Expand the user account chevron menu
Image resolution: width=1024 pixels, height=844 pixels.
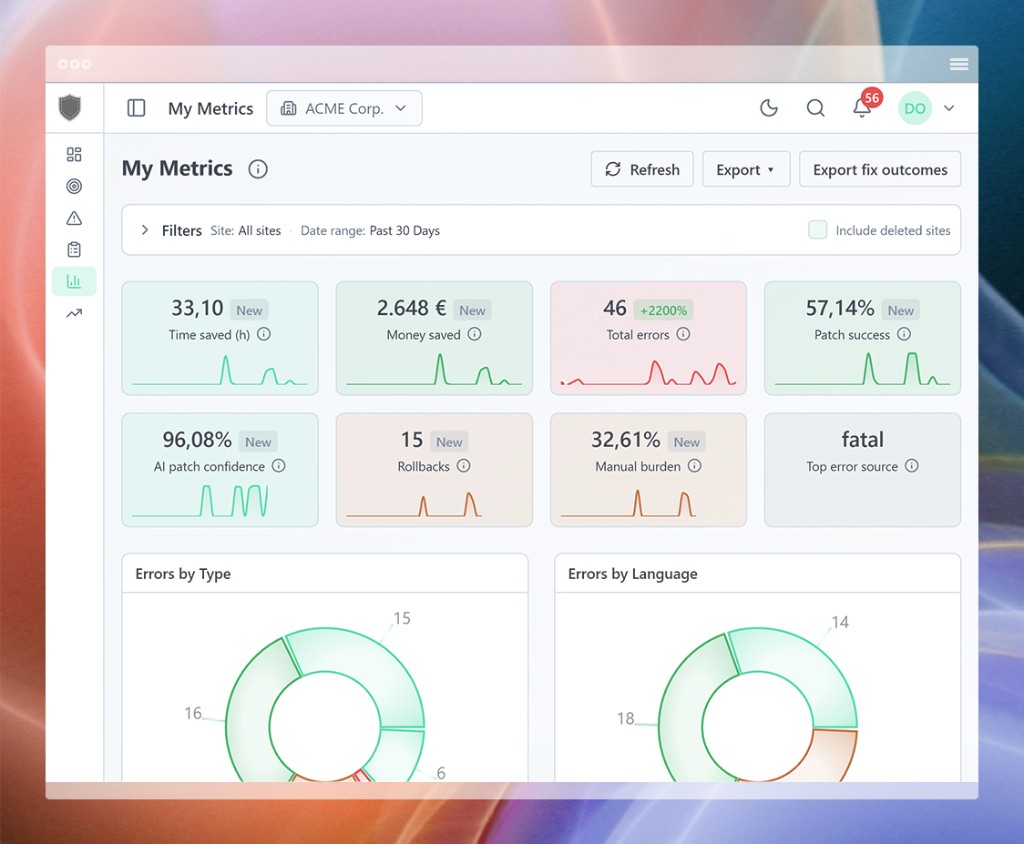pos(949,108)
